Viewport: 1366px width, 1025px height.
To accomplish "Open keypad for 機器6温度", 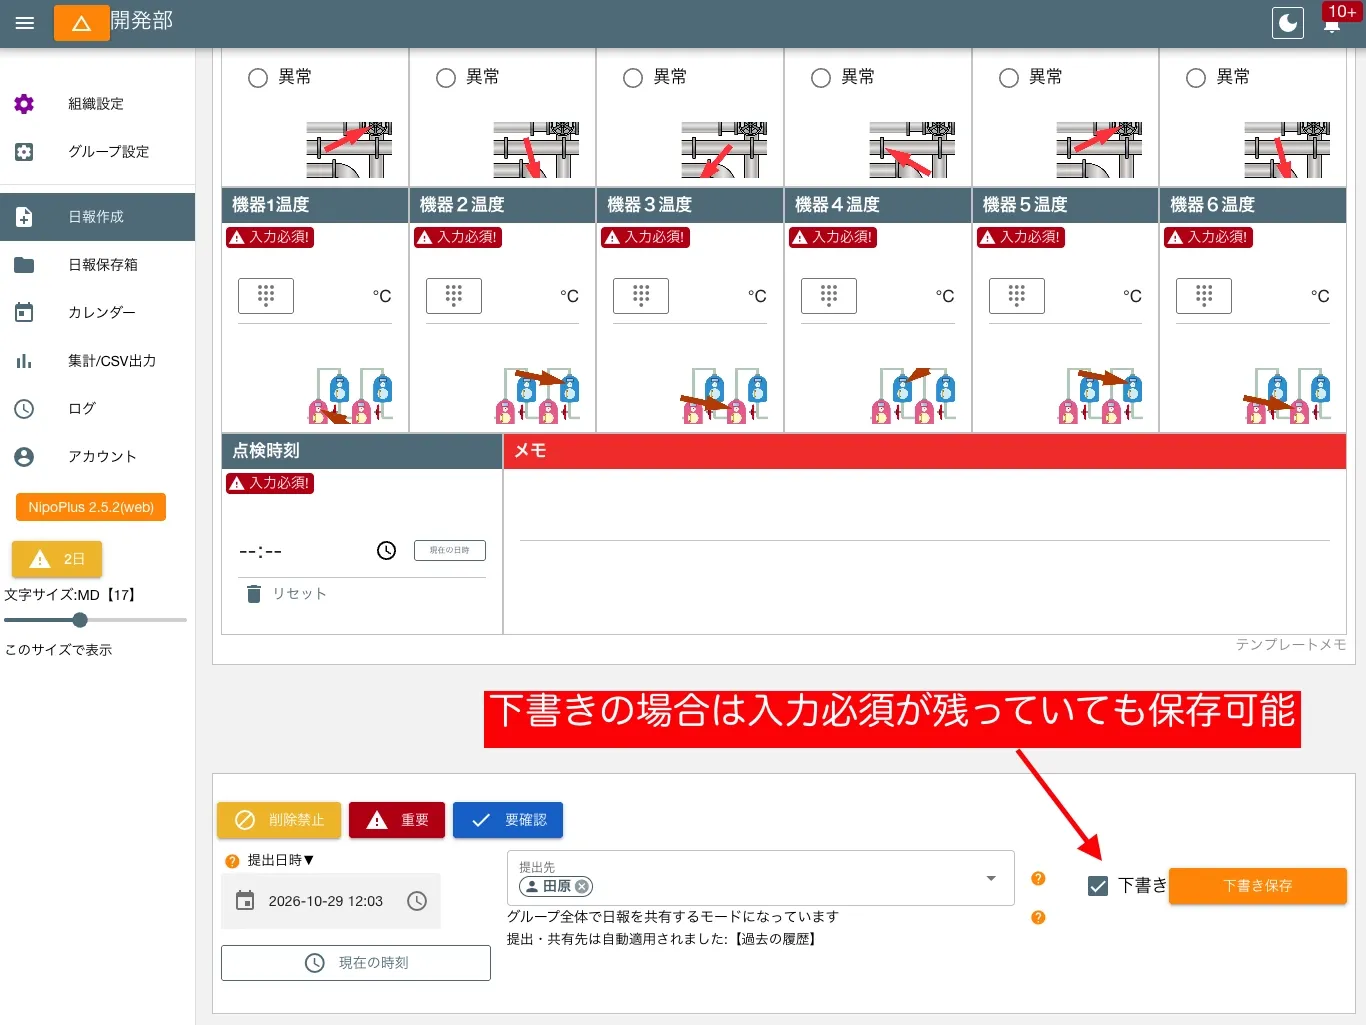I will (1204, 296).
